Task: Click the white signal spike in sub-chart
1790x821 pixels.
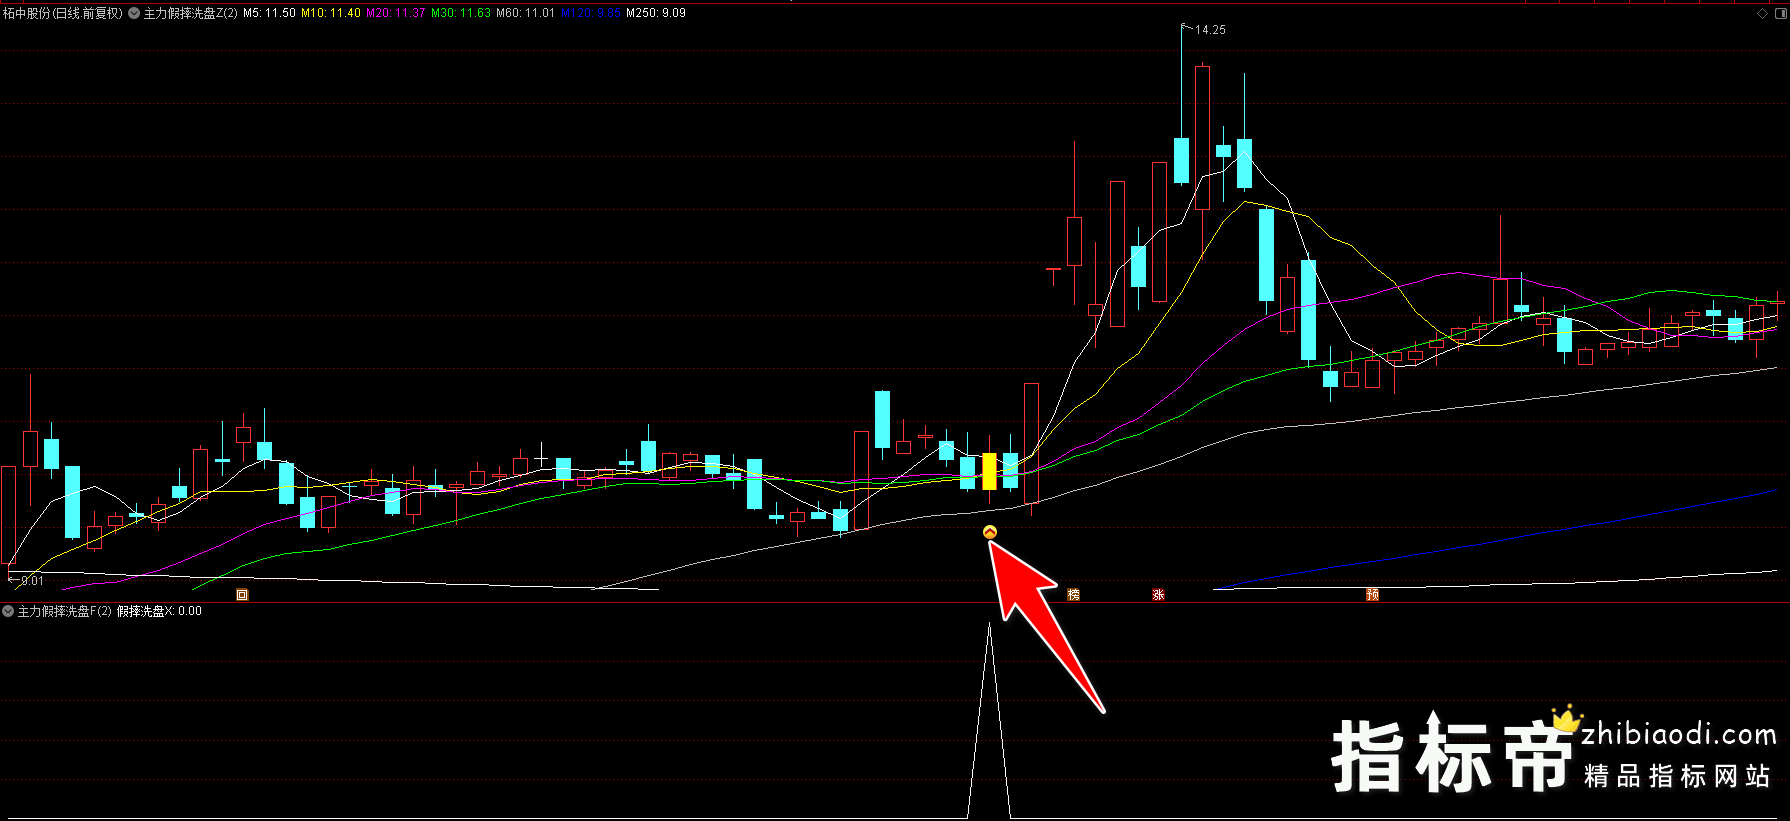Action: [989, 720]
